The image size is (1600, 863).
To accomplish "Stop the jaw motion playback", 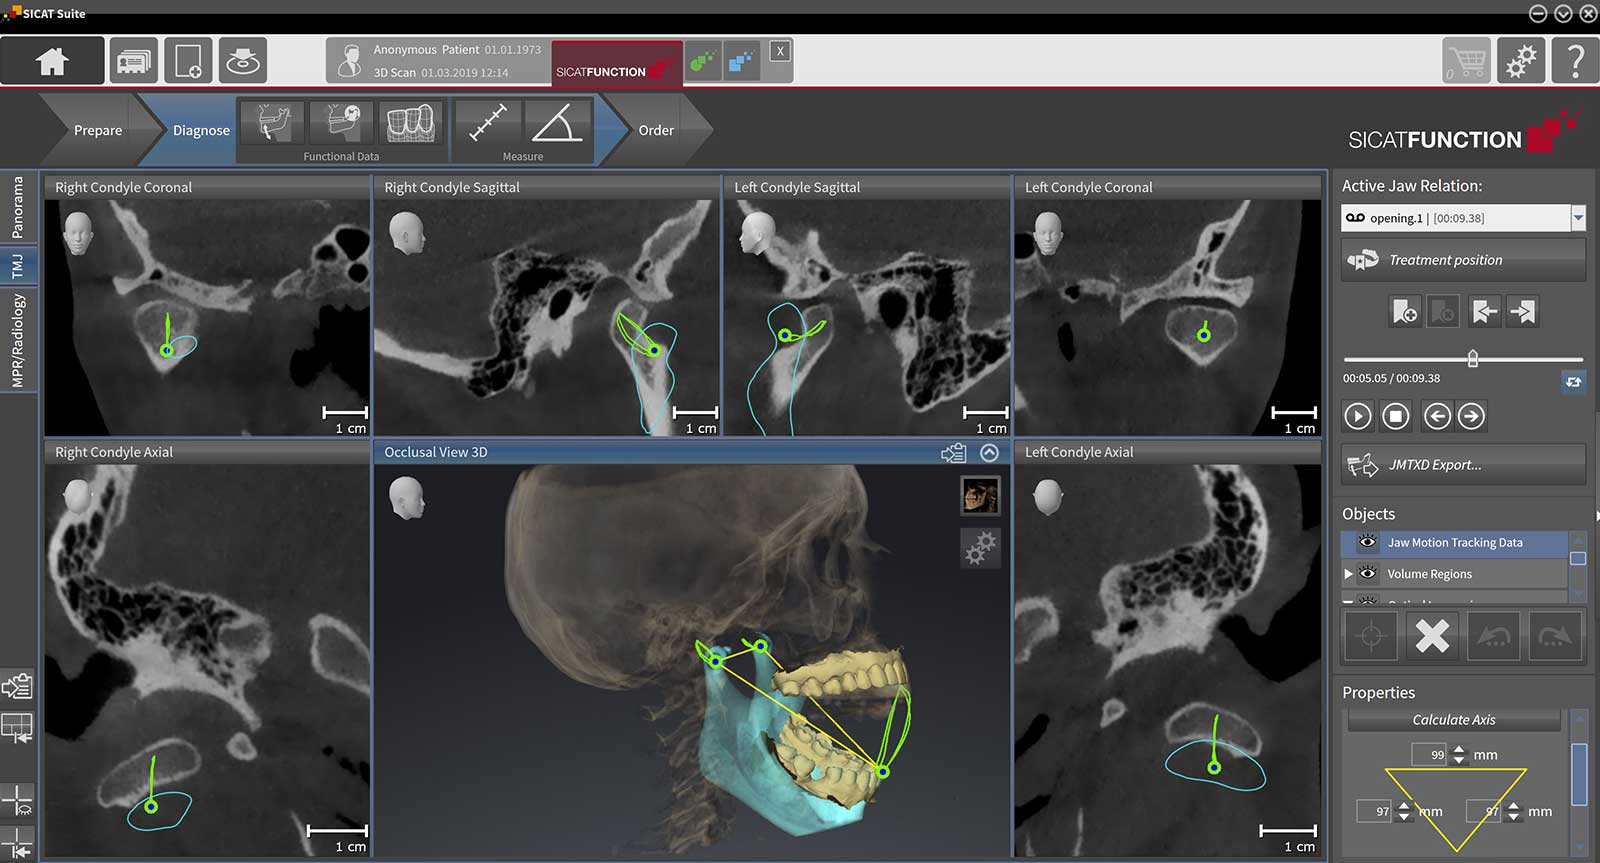I will coord(1396,416).
